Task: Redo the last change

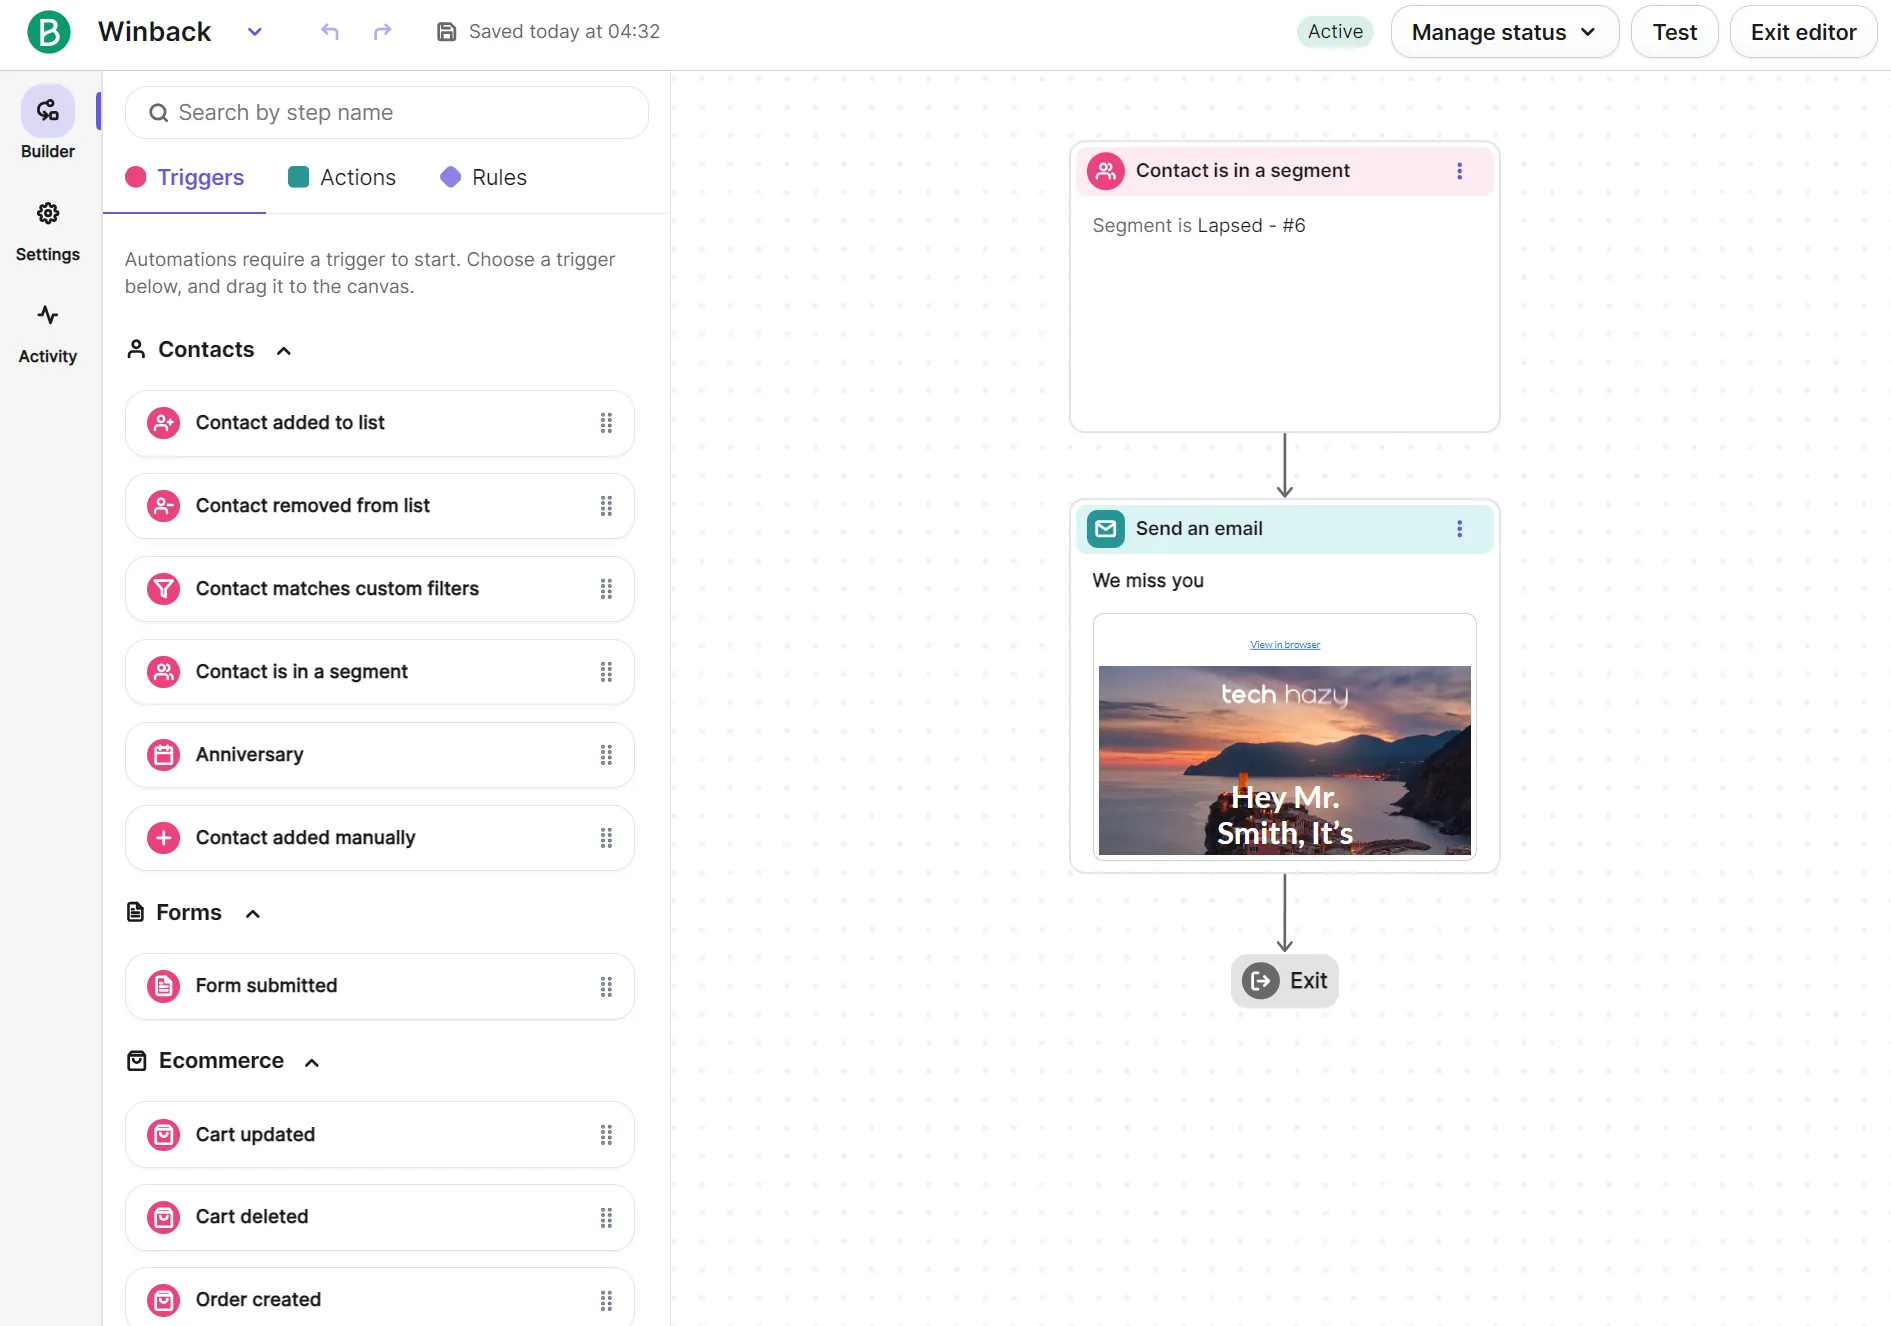Action: [x=382, y=32]
